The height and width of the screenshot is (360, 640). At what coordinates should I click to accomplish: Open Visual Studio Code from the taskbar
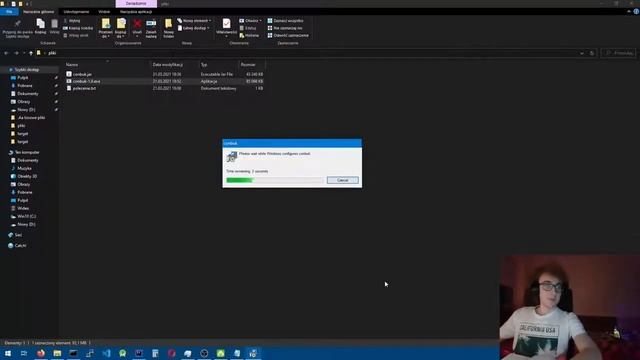[x=106, y=353]
